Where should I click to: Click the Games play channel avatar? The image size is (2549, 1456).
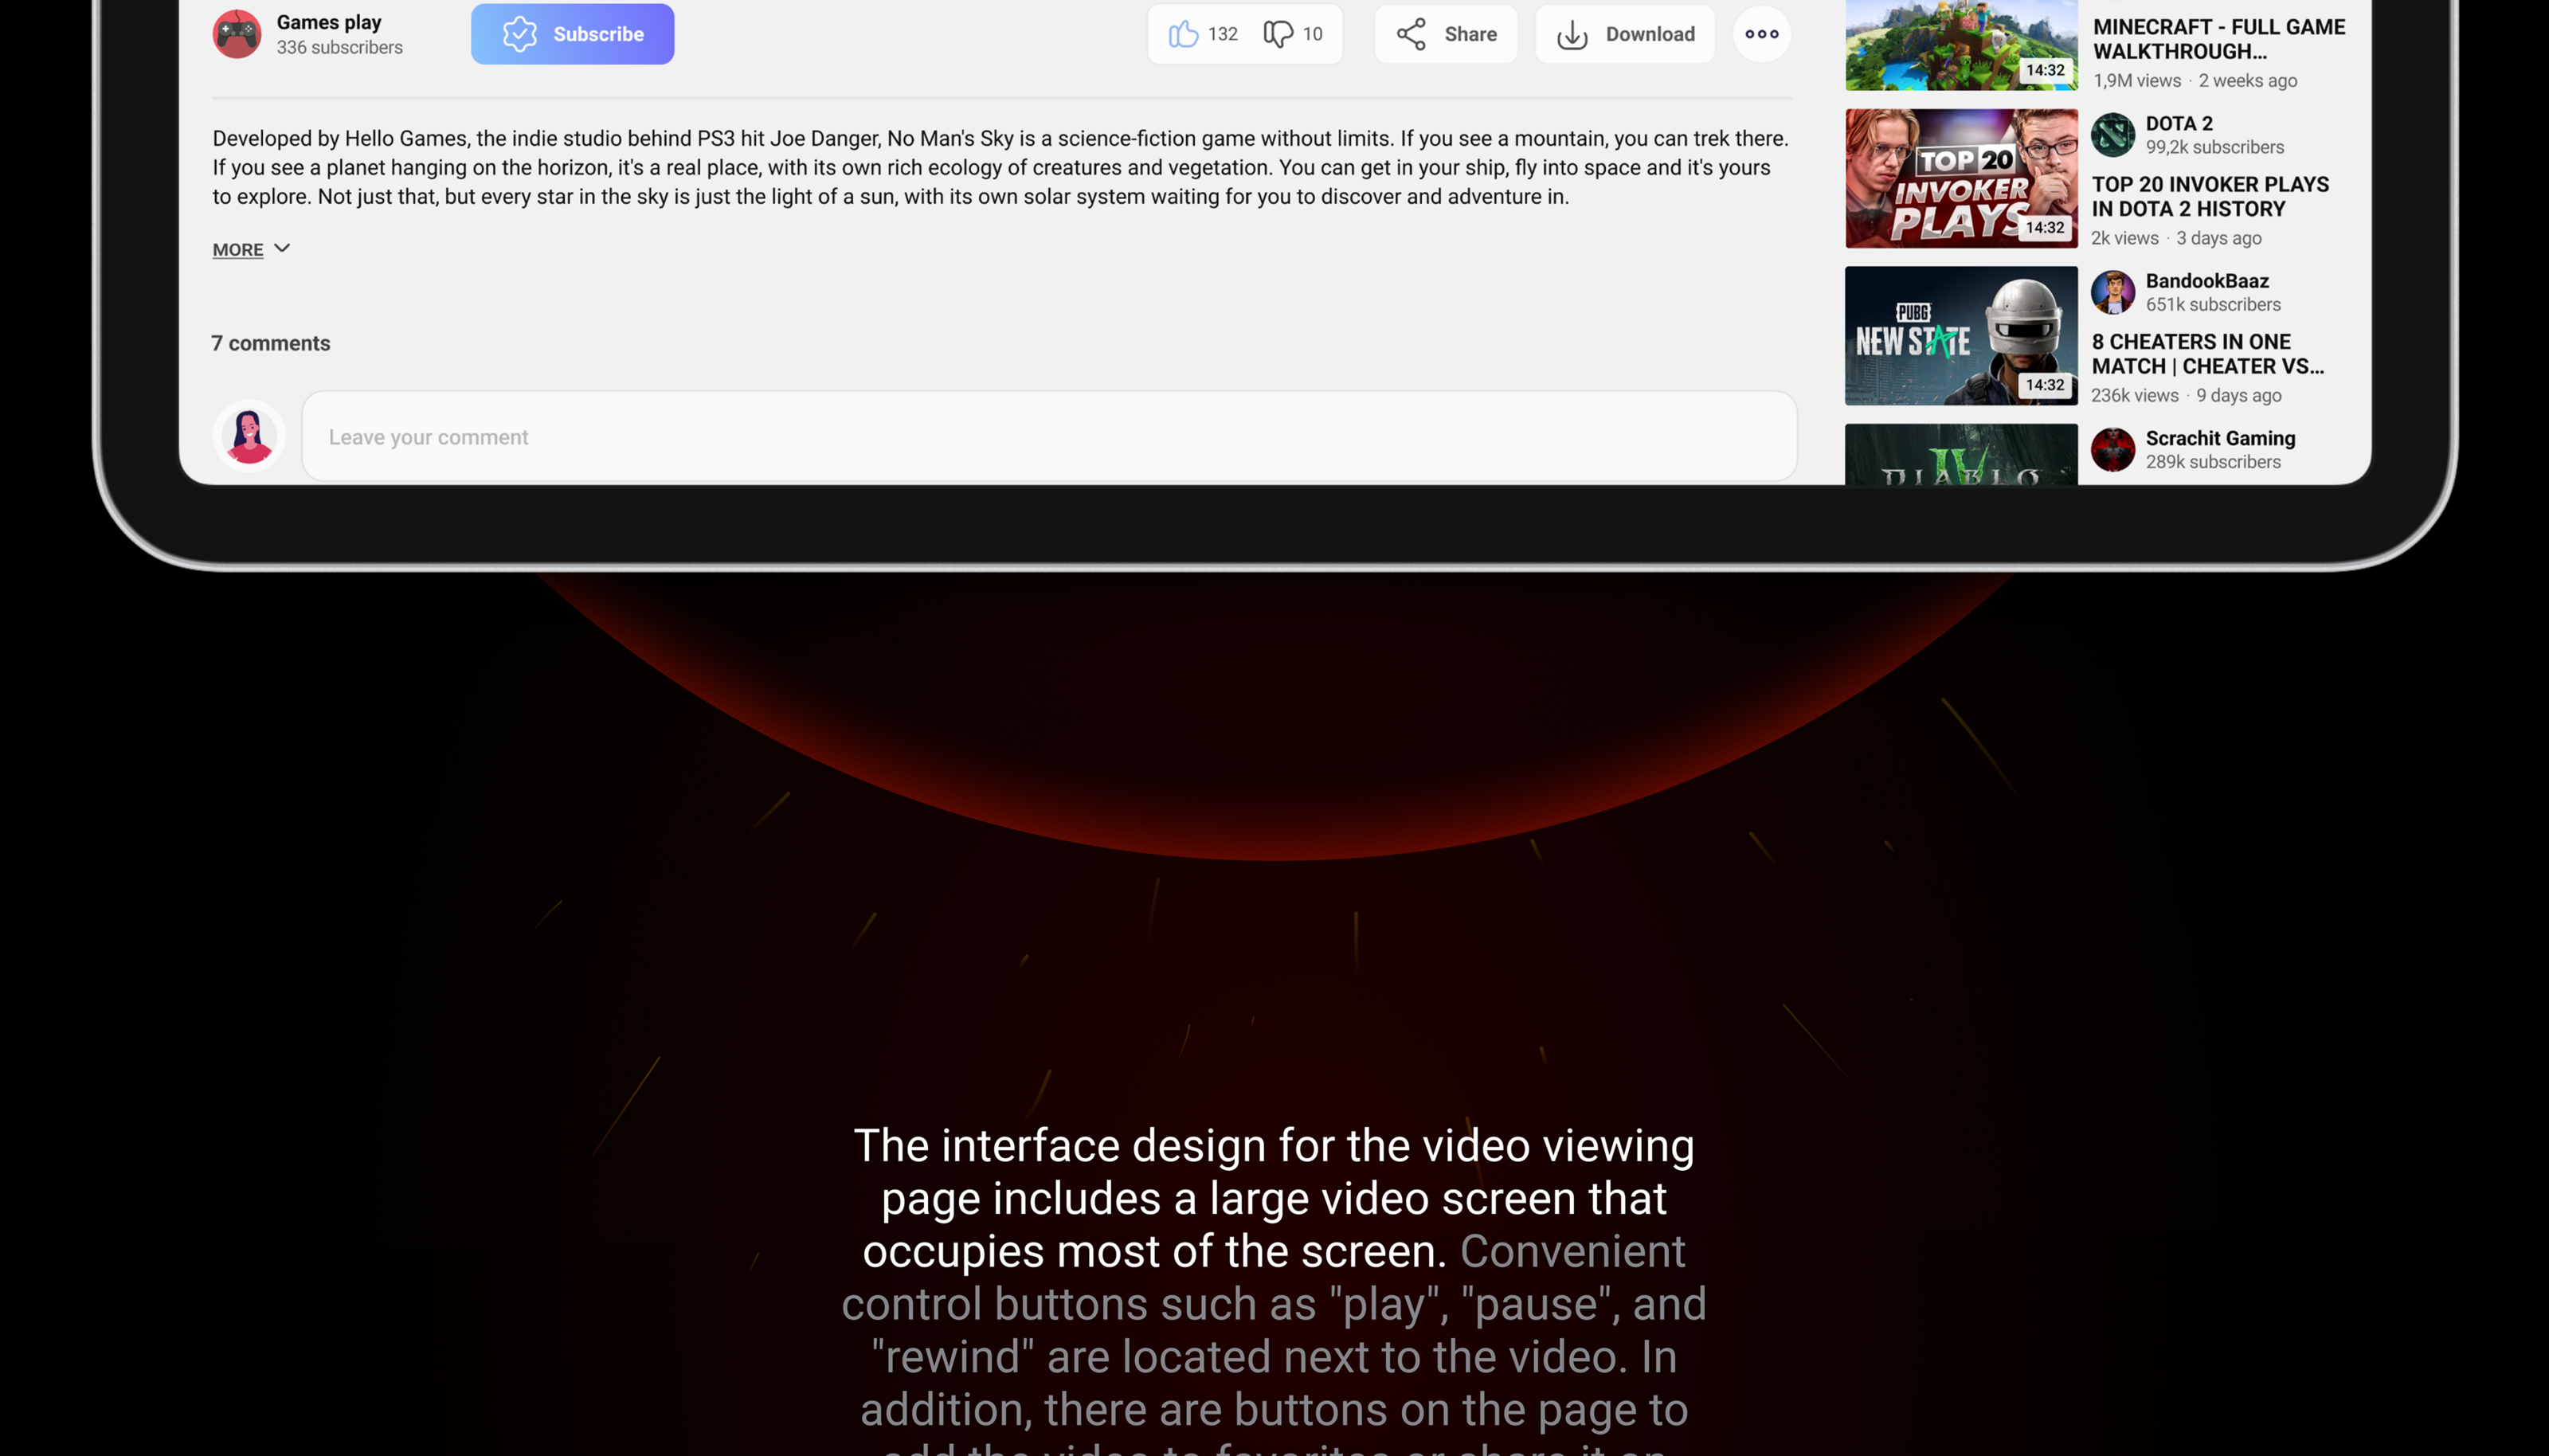coord(237,34)
